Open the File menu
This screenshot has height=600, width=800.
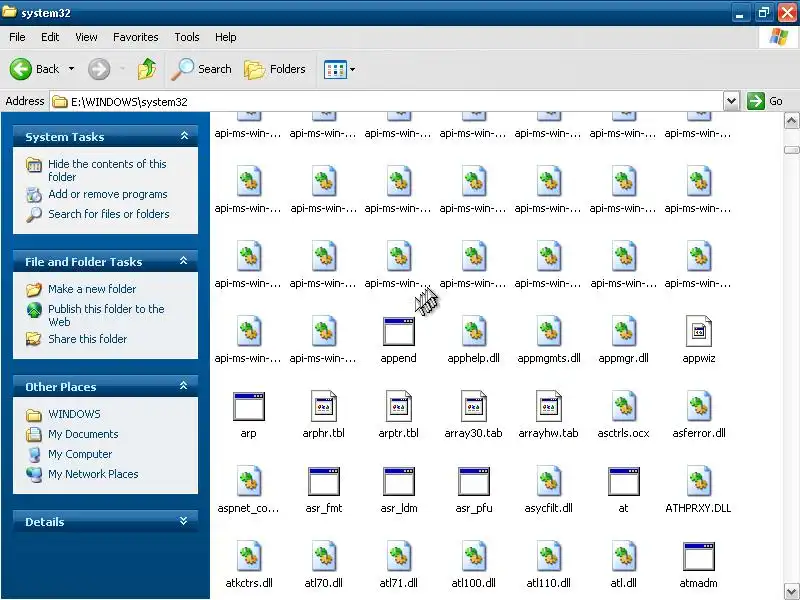tap(17, 37)
